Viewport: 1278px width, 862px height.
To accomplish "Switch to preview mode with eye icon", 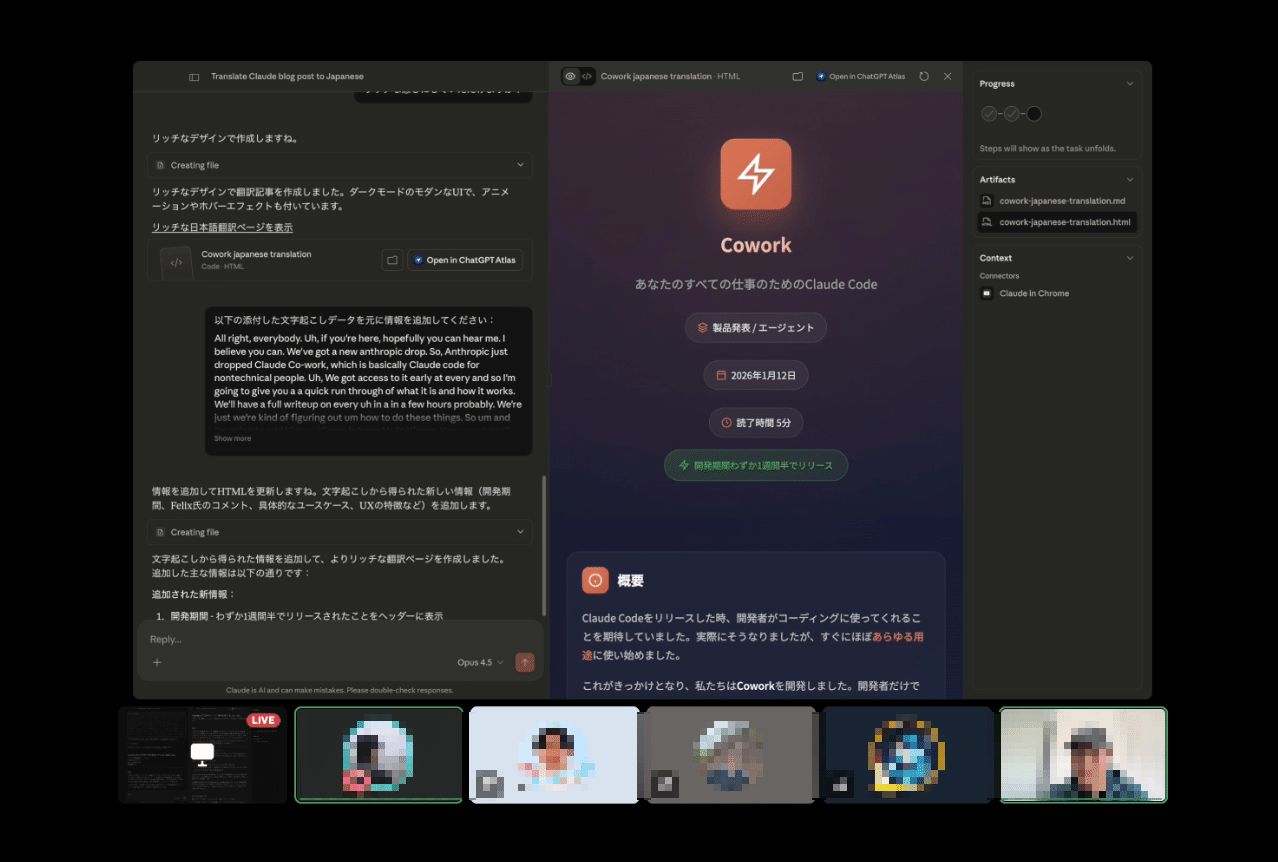I will (x=570, y=76).
